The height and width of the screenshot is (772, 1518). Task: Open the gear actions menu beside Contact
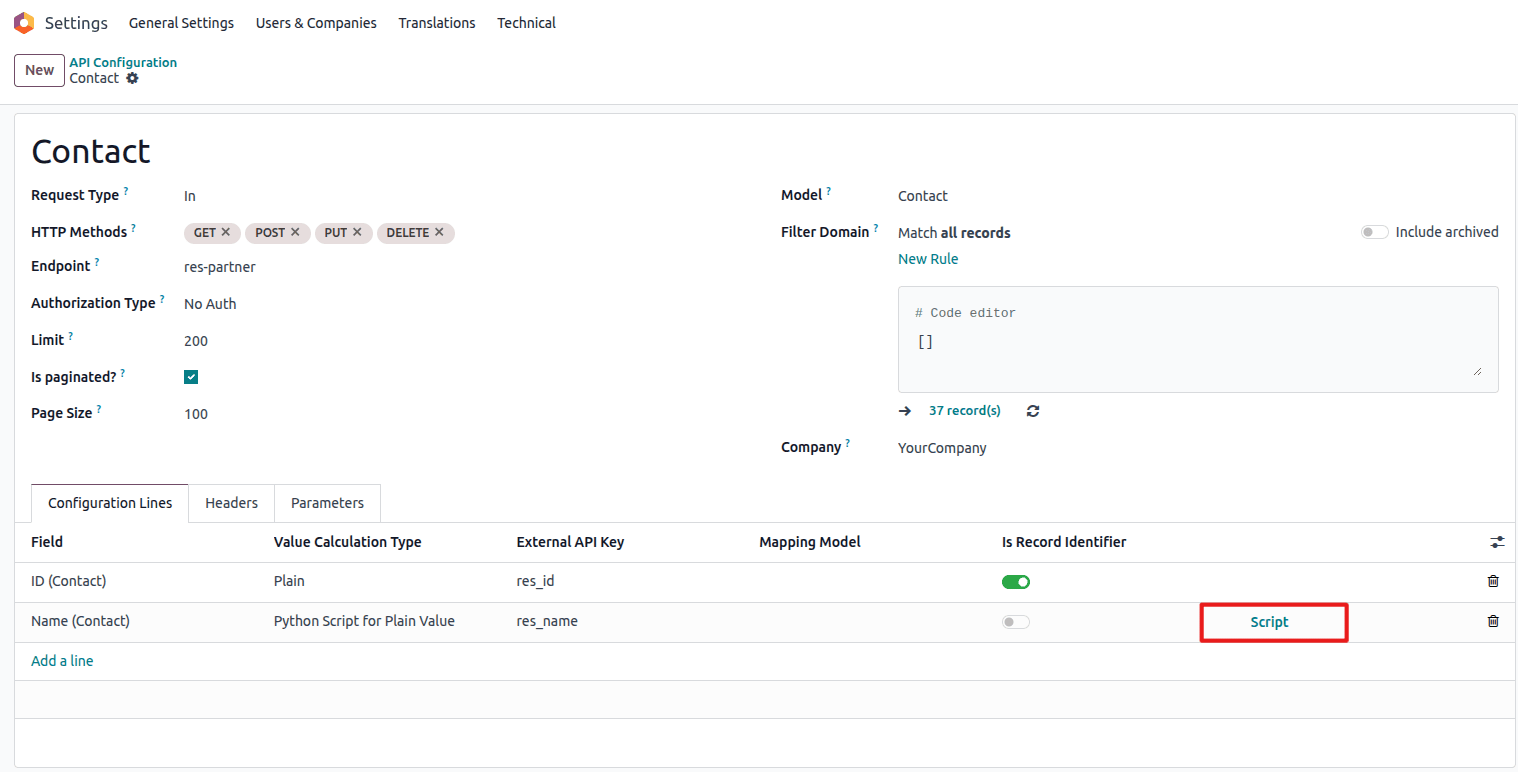click(132, 78)
